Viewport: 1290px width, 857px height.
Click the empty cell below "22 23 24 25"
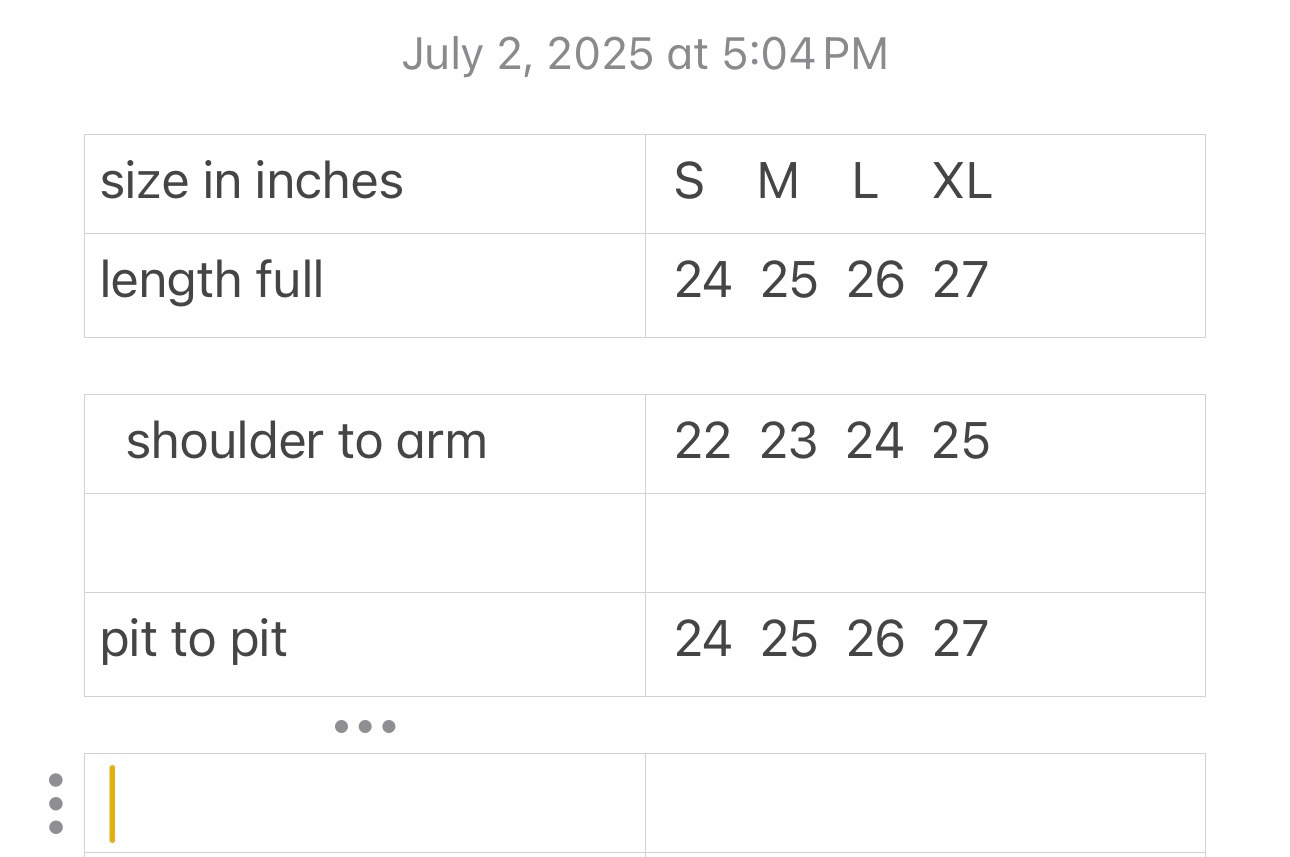pos(924,542)
